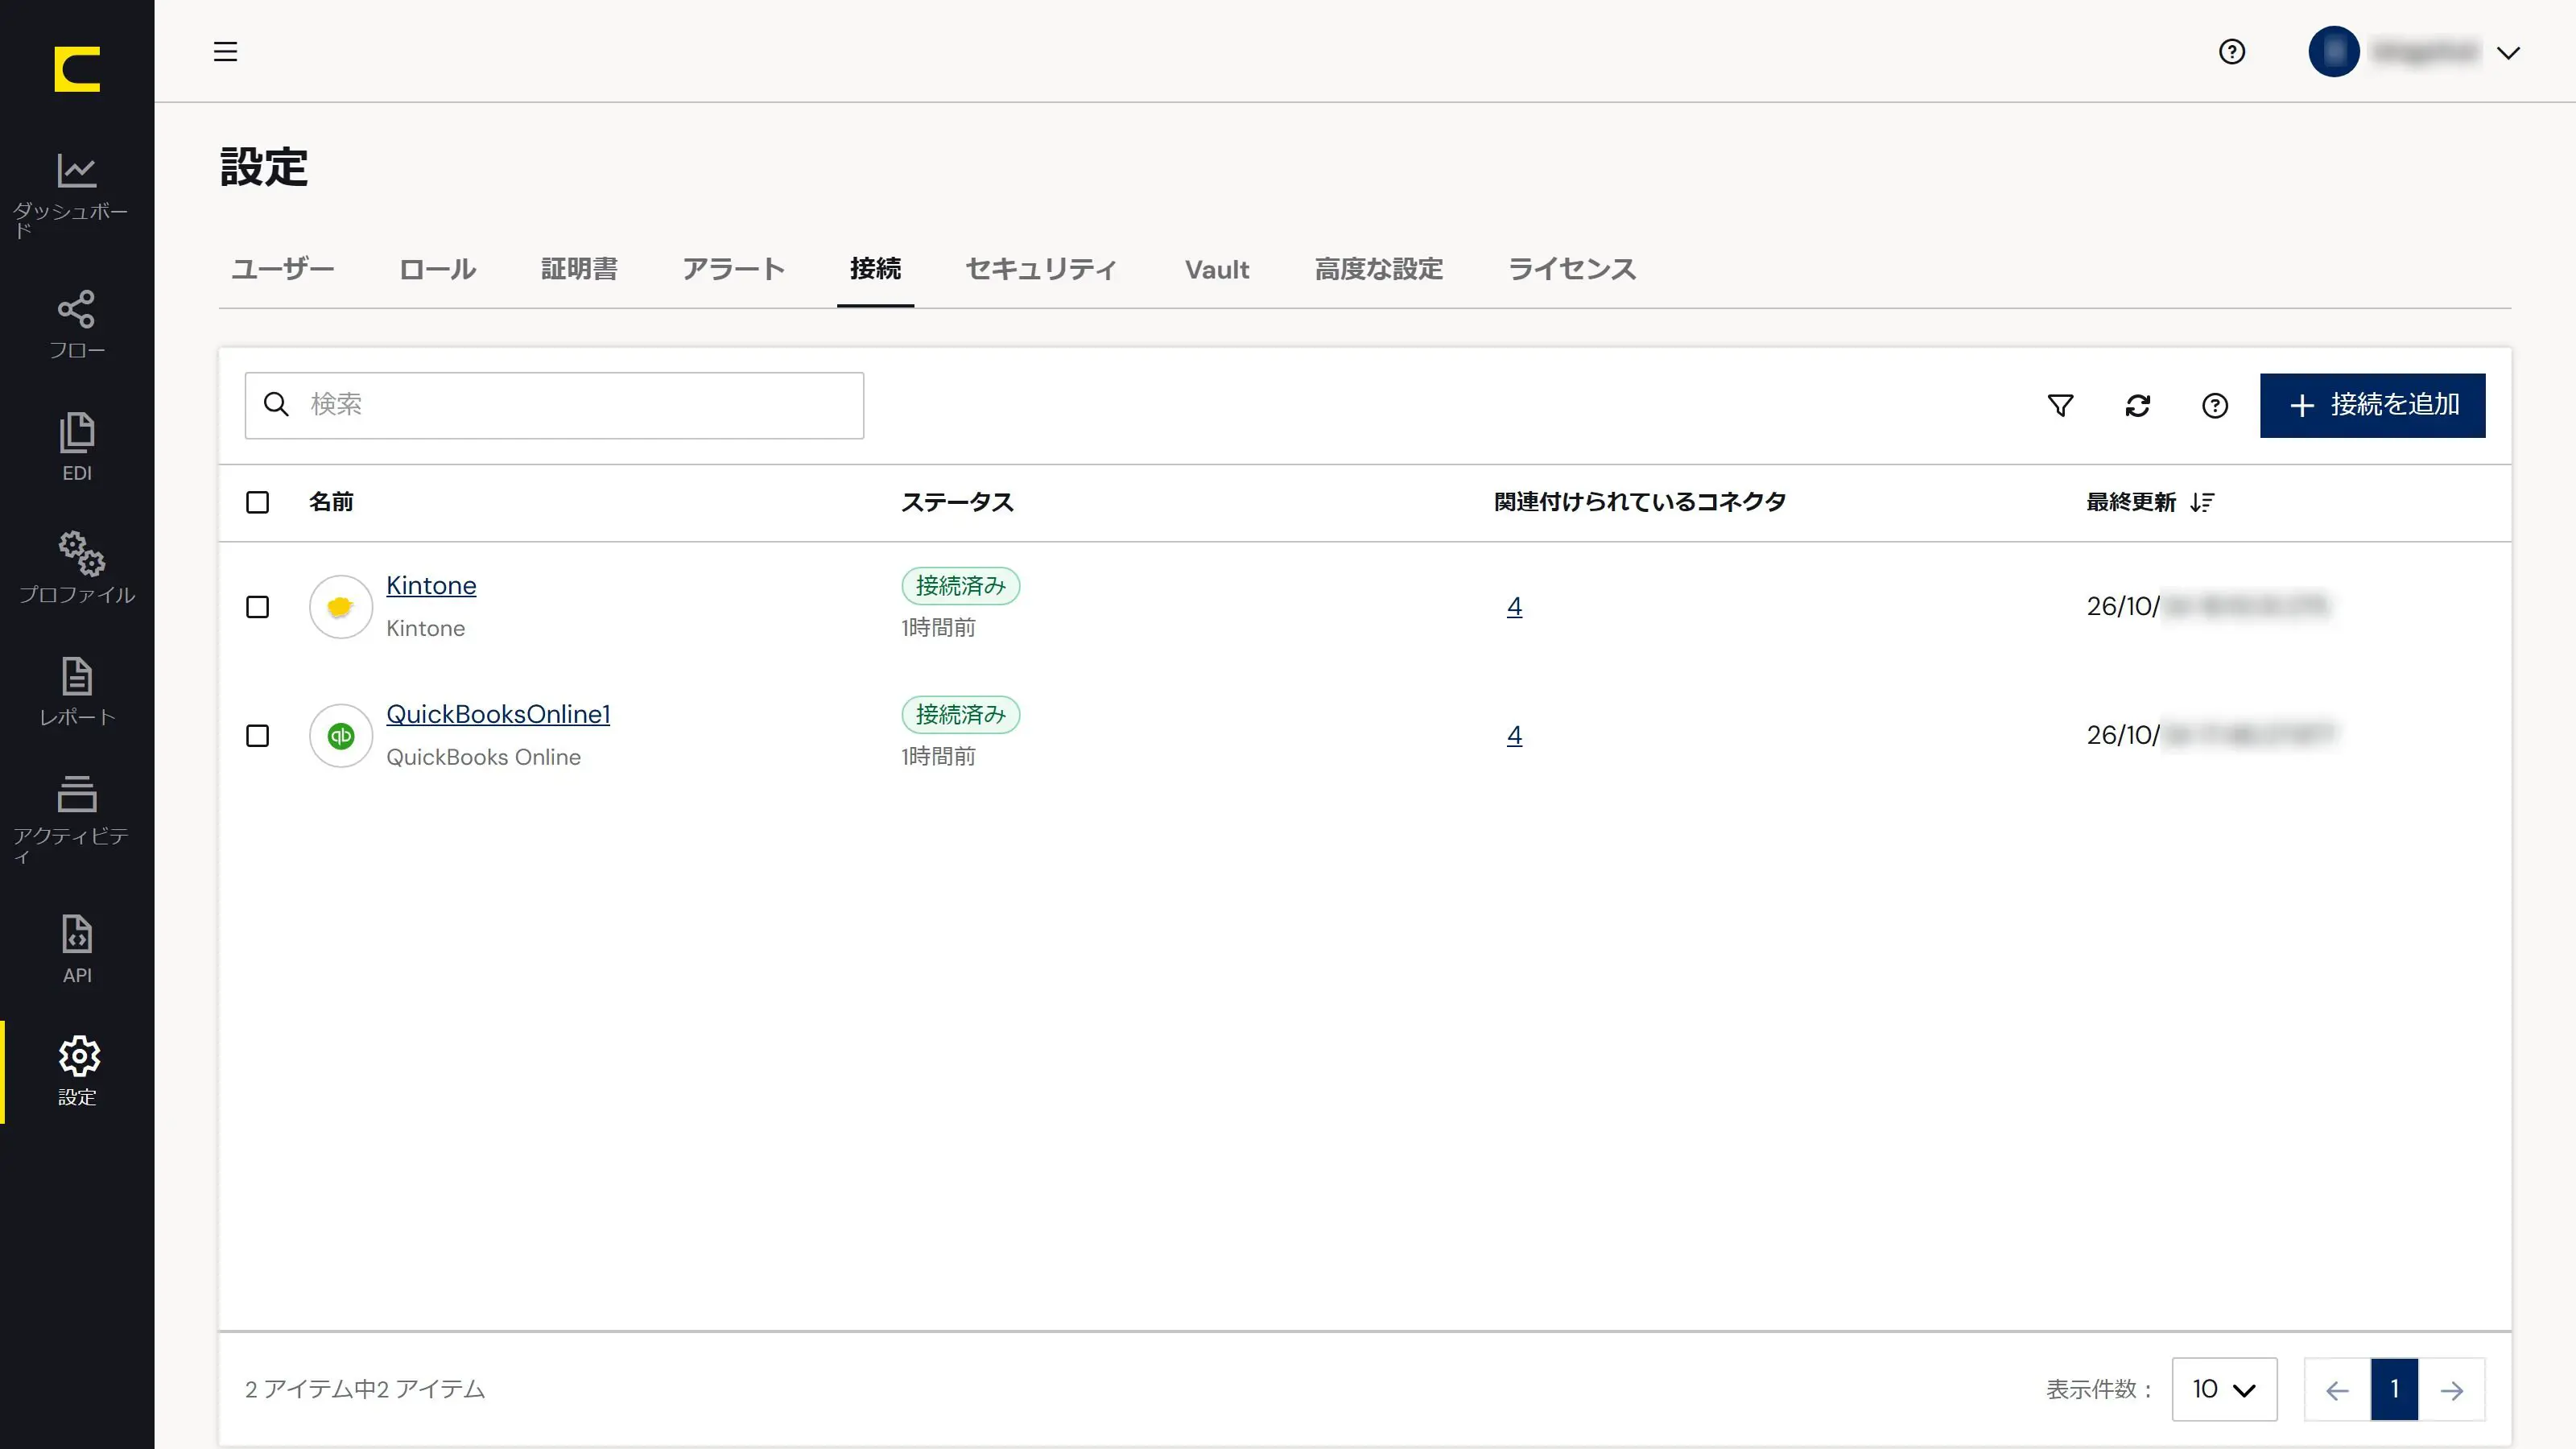Switch to the ライセンス tab
Viewport: 2576px width, 1449px height.
(x=1571, y=269)
